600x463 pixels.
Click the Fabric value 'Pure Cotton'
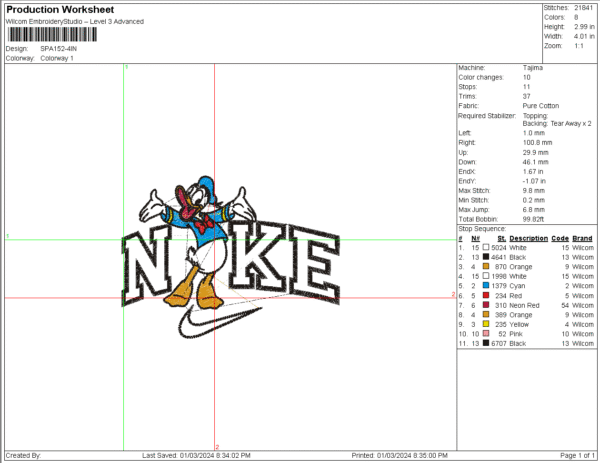(541, 106)
